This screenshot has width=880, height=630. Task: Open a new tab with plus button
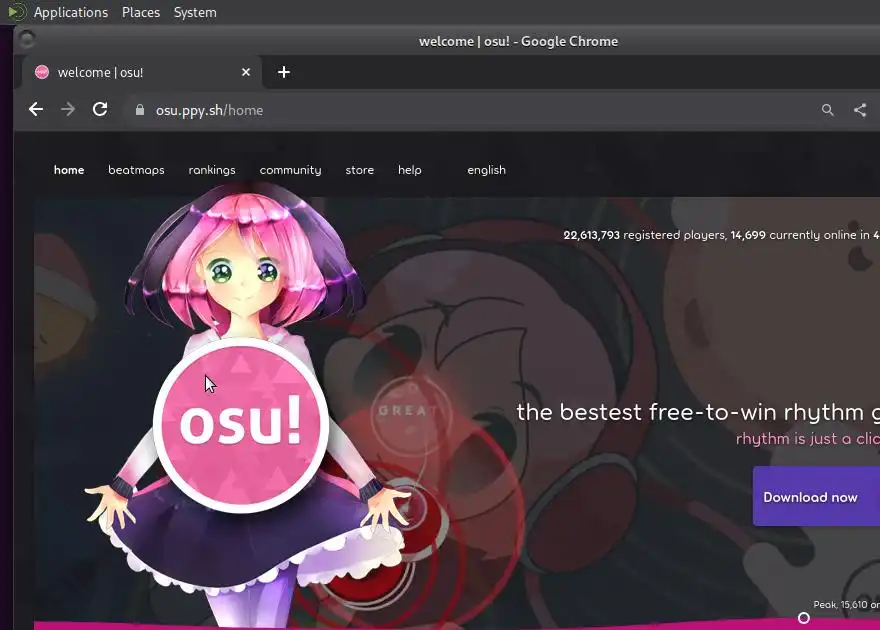(x=284, y=72)
